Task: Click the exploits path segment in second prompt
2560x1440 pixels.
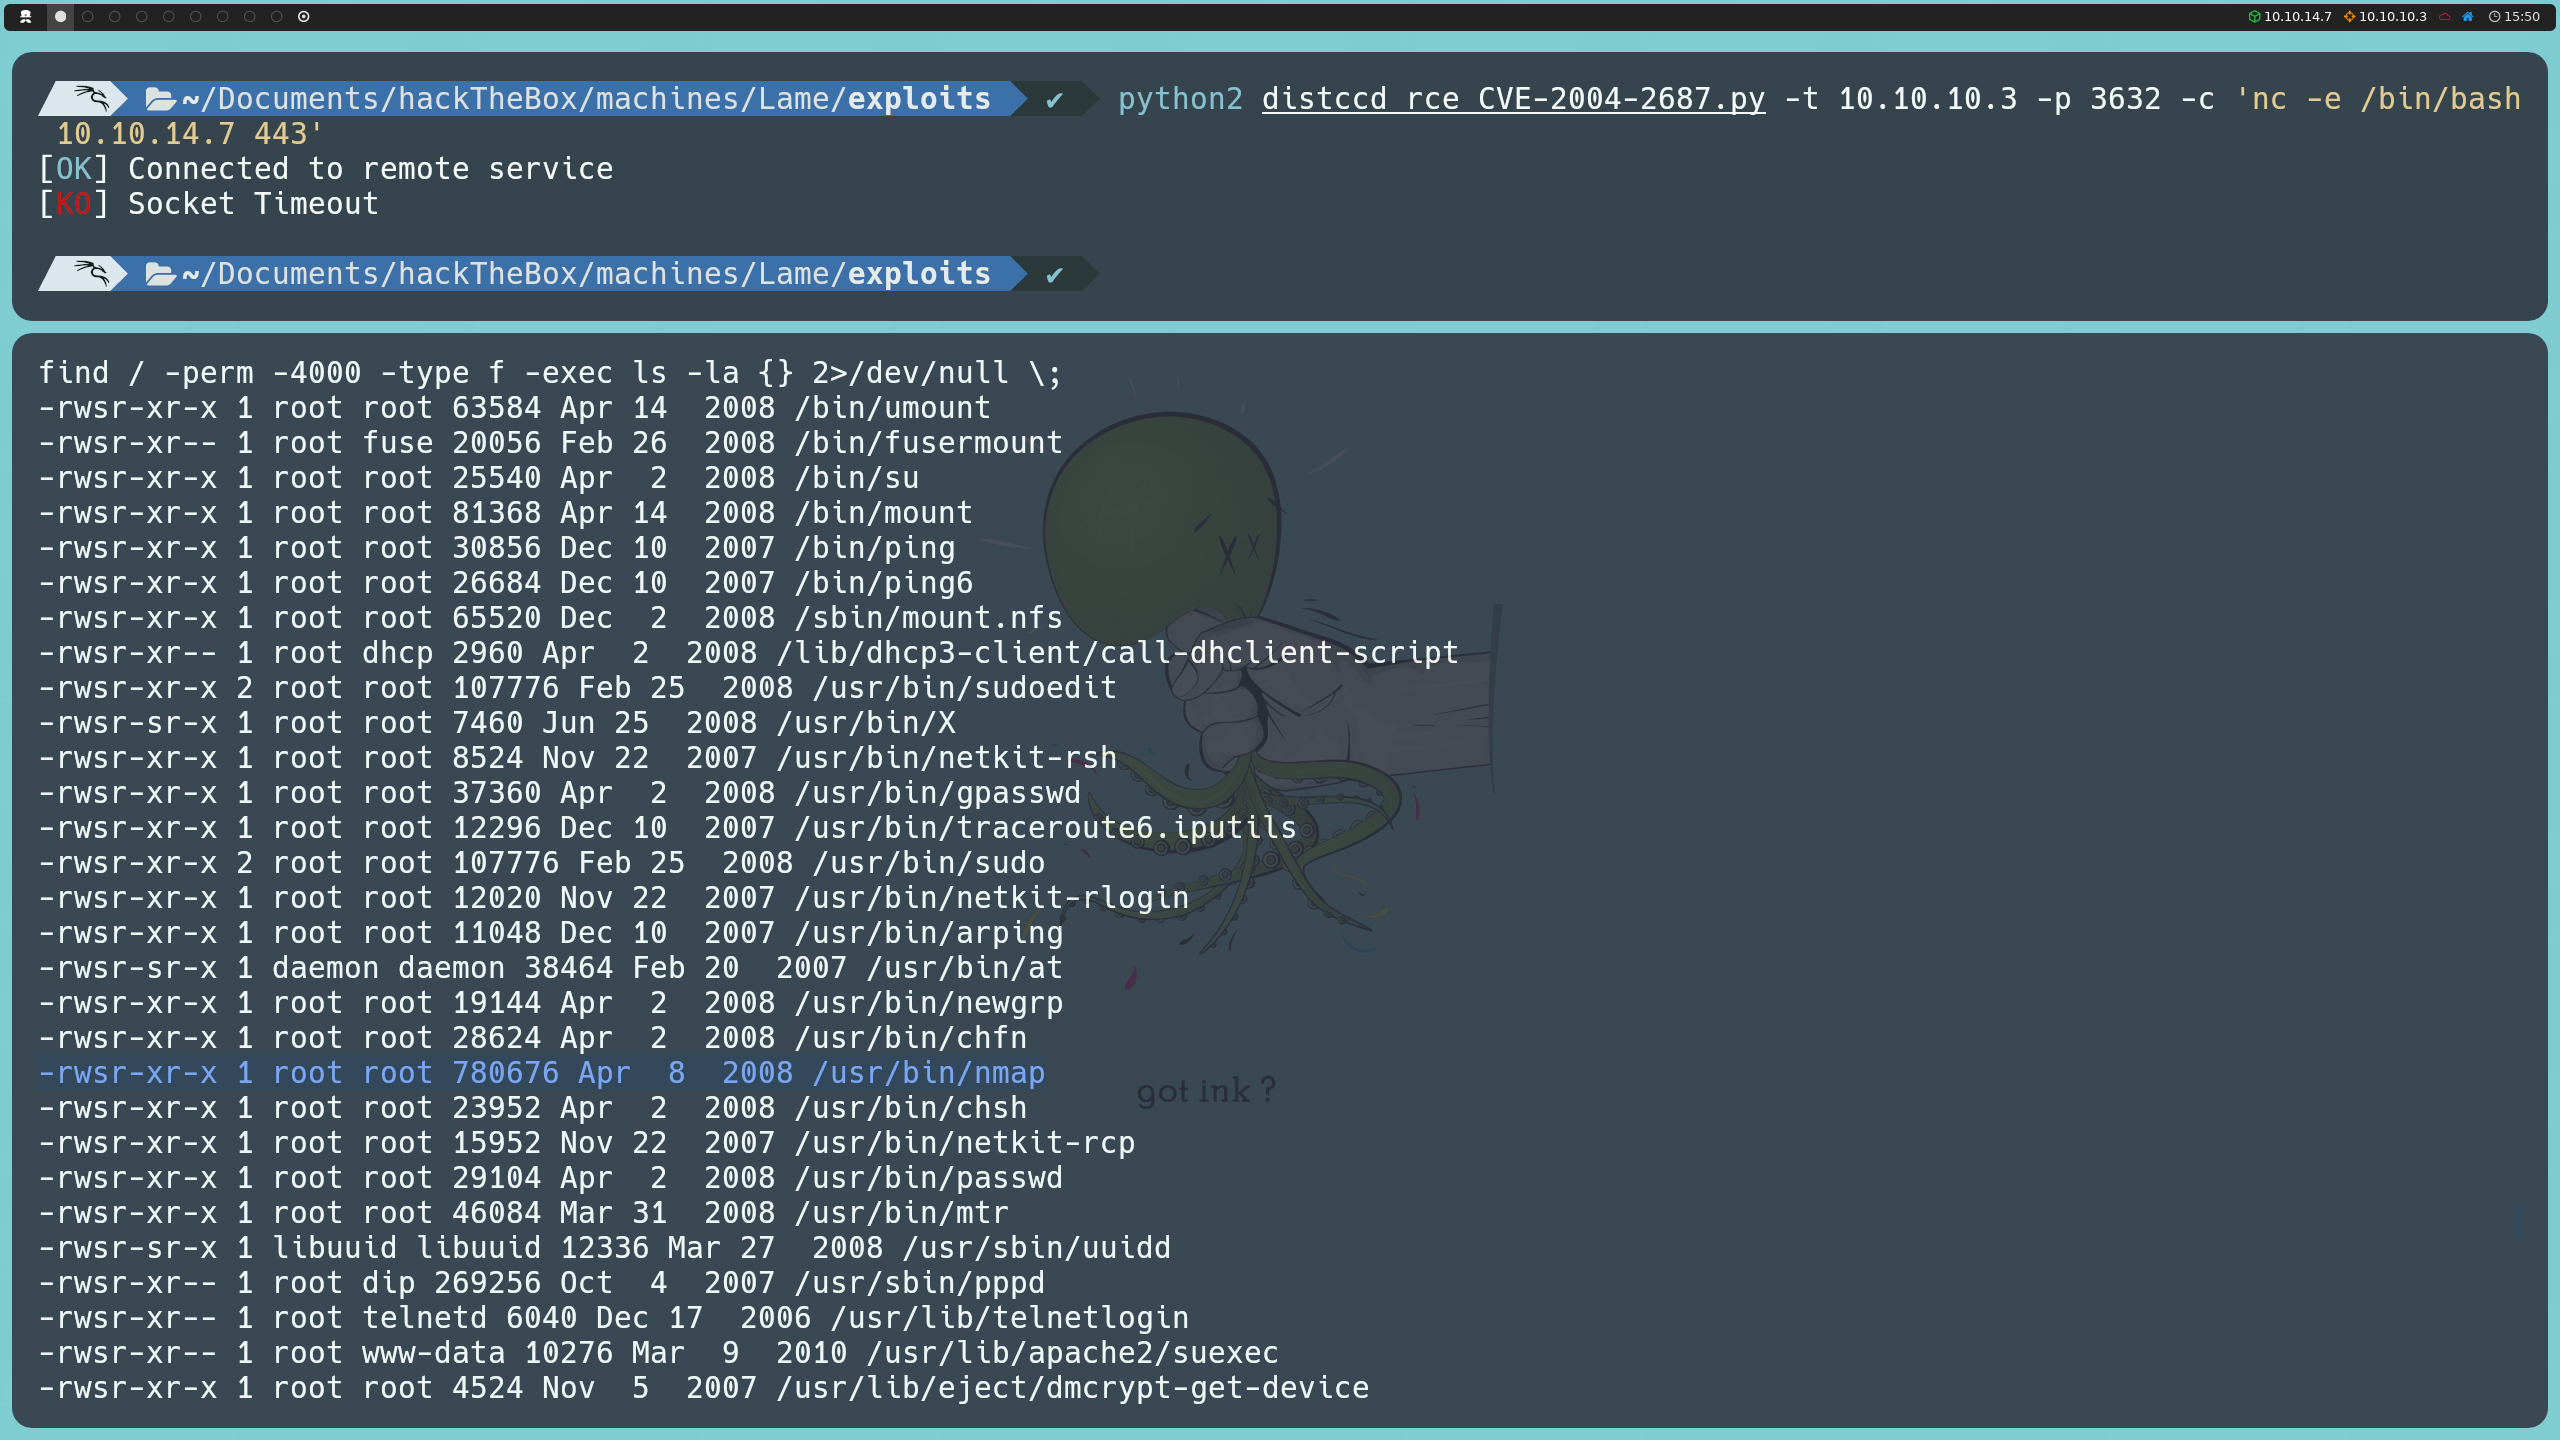Action: click(x=918, y=274)
